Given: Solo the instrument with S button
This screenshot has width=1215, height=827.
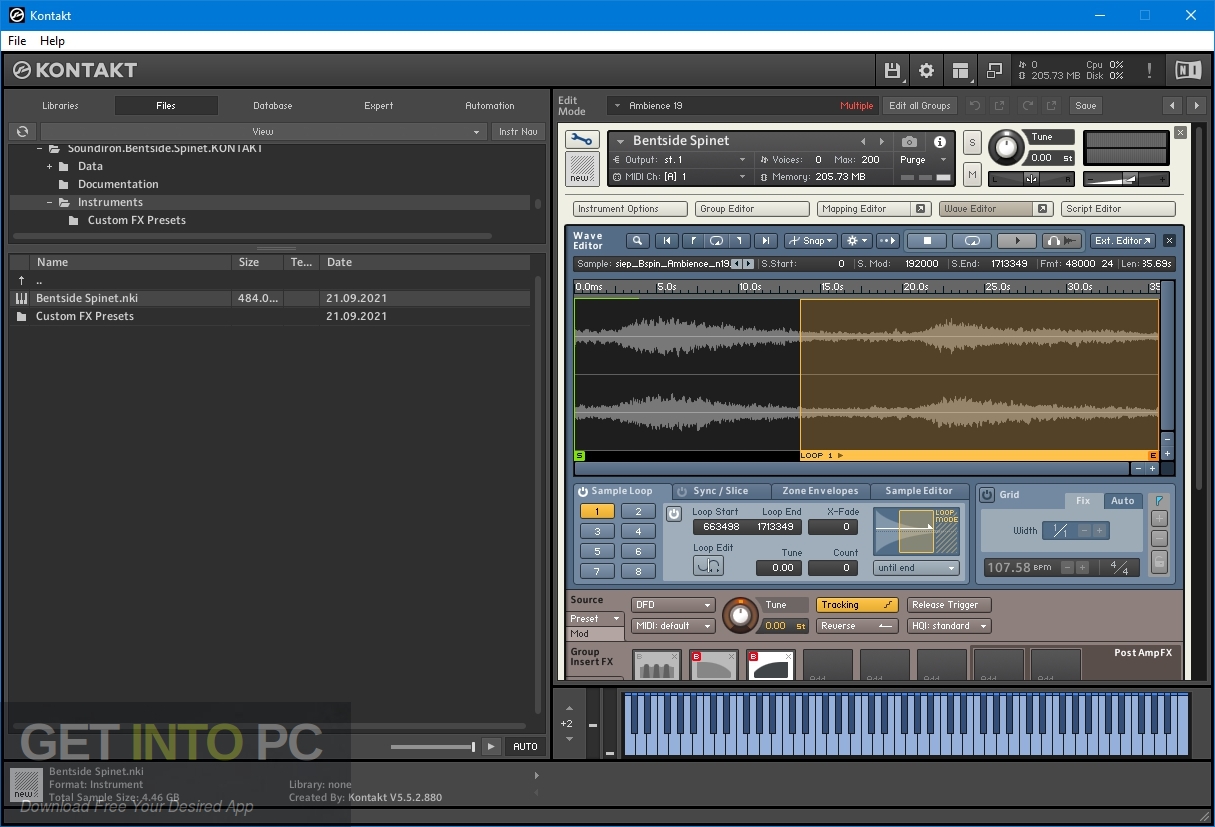Looking at the screenshot, I should (972, 143).
